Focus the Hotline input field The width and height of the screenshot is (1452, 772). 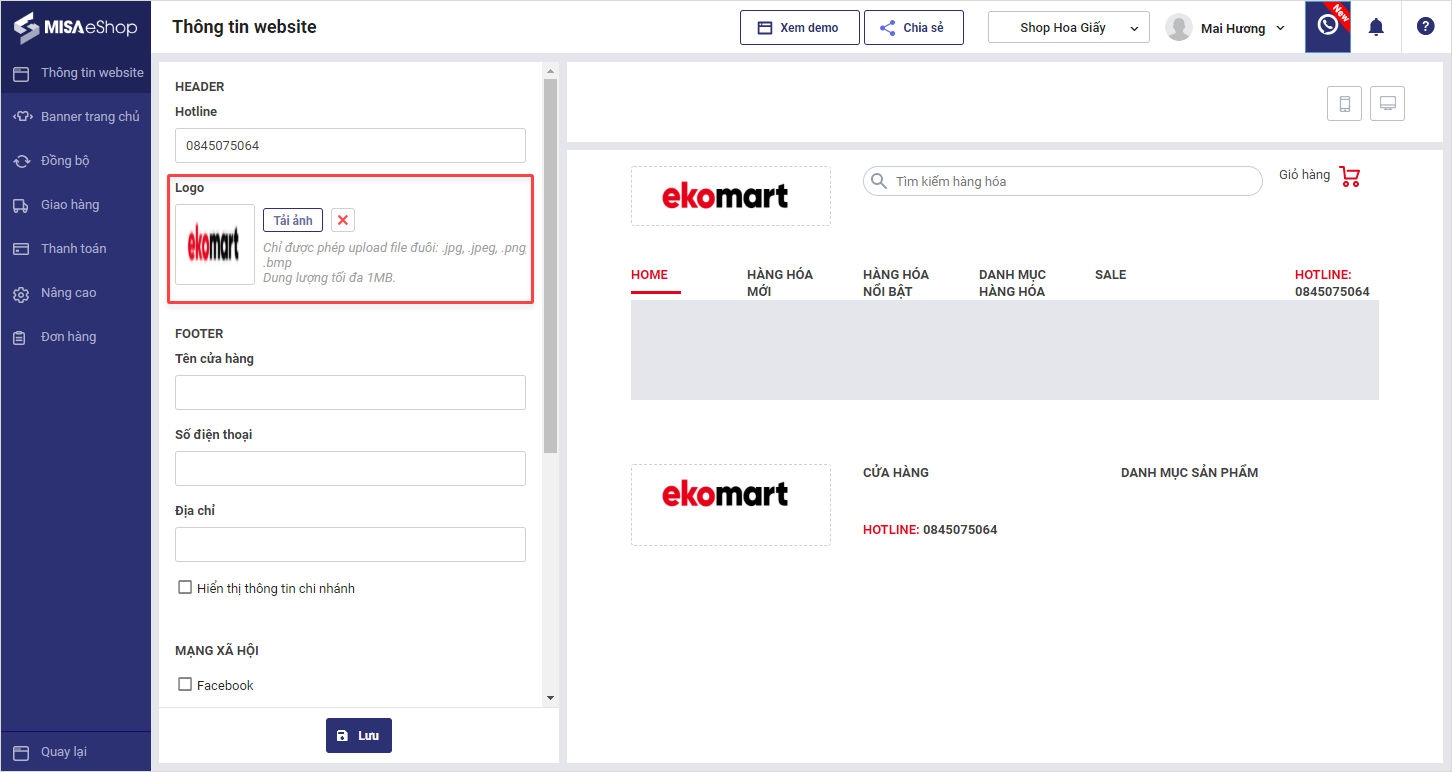click(x=350, y=145)
